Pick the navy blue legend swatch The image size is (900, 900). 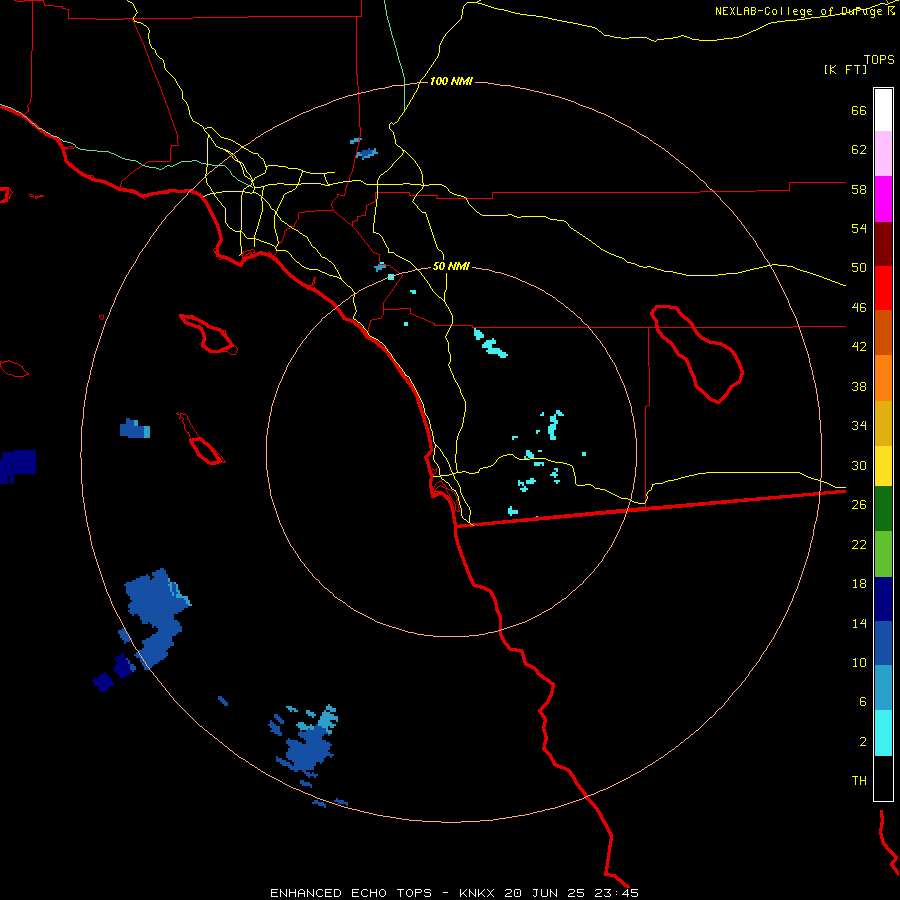883,599
